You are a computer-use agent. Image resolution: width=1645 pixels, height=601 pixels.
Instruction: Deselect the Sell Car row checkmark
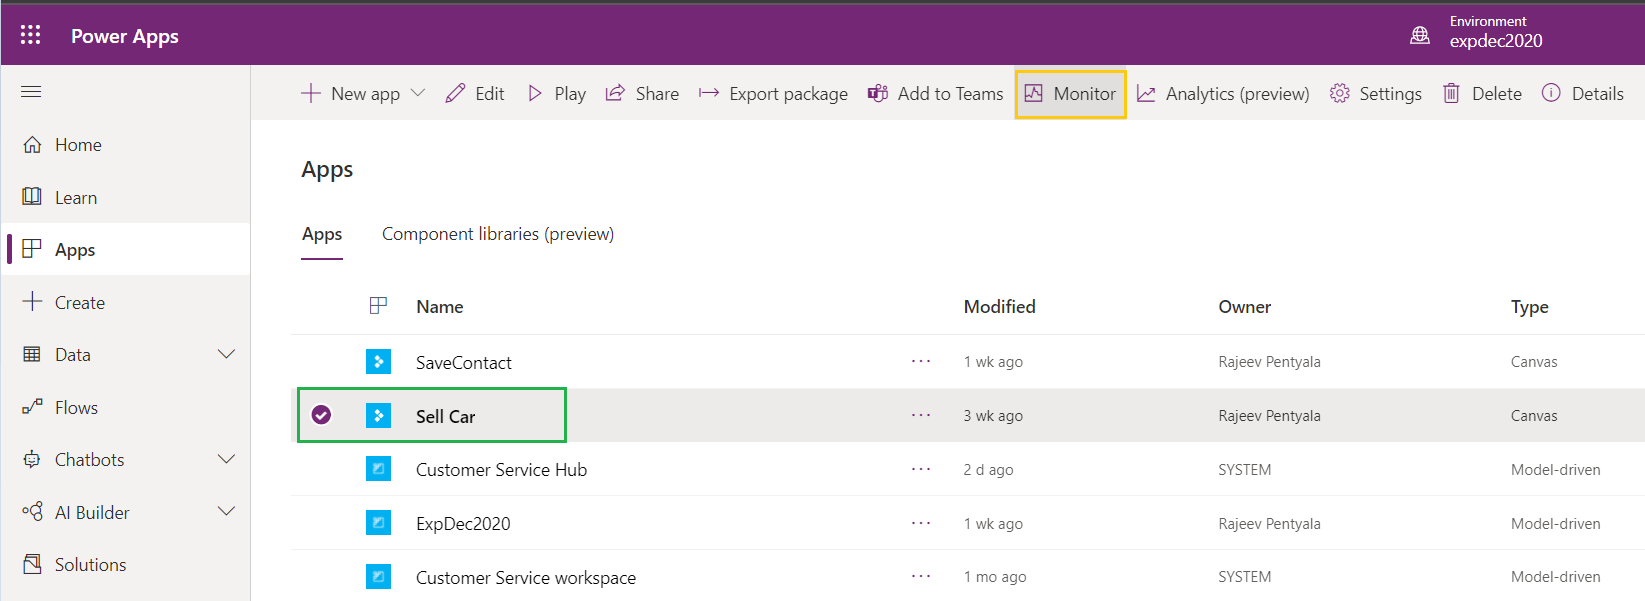click(x=321, y=414)
